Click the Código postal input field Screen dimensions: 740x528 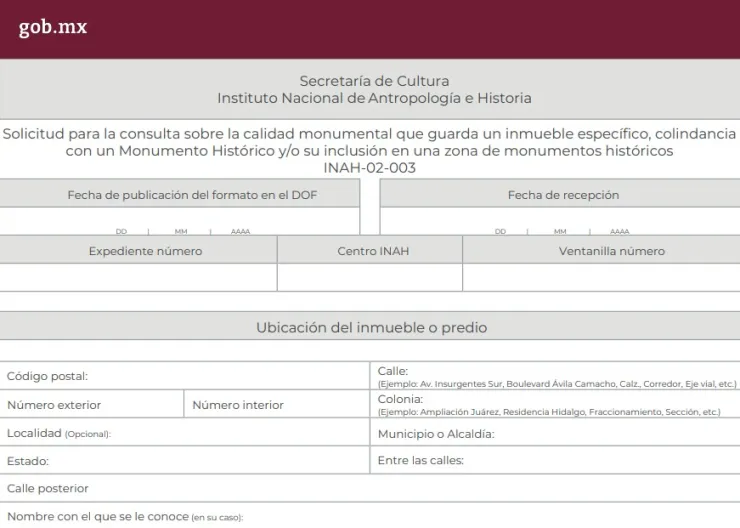coord(185,376)
